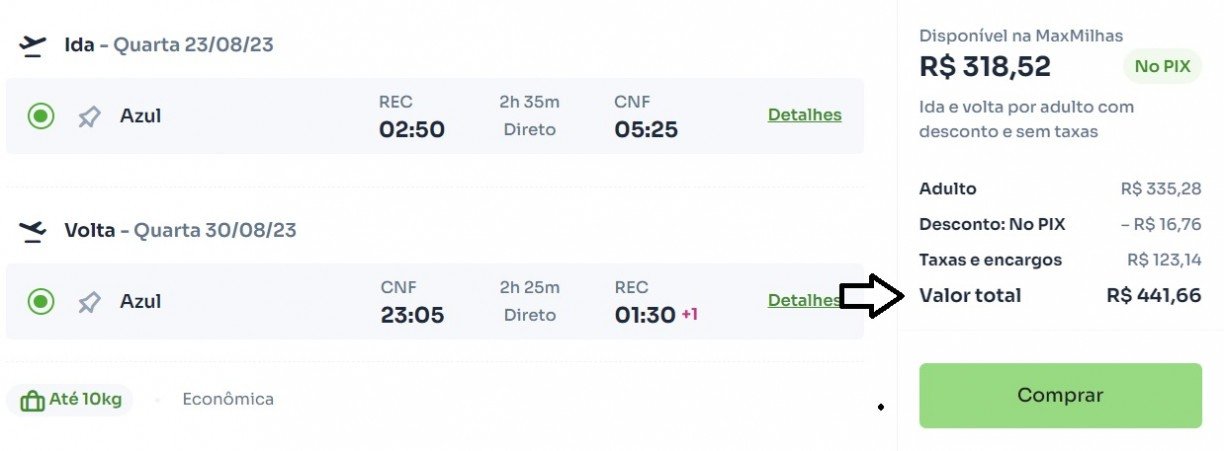Click the Comprar button
This screenshot has height=451, width=1224.
click(1060, 395)
